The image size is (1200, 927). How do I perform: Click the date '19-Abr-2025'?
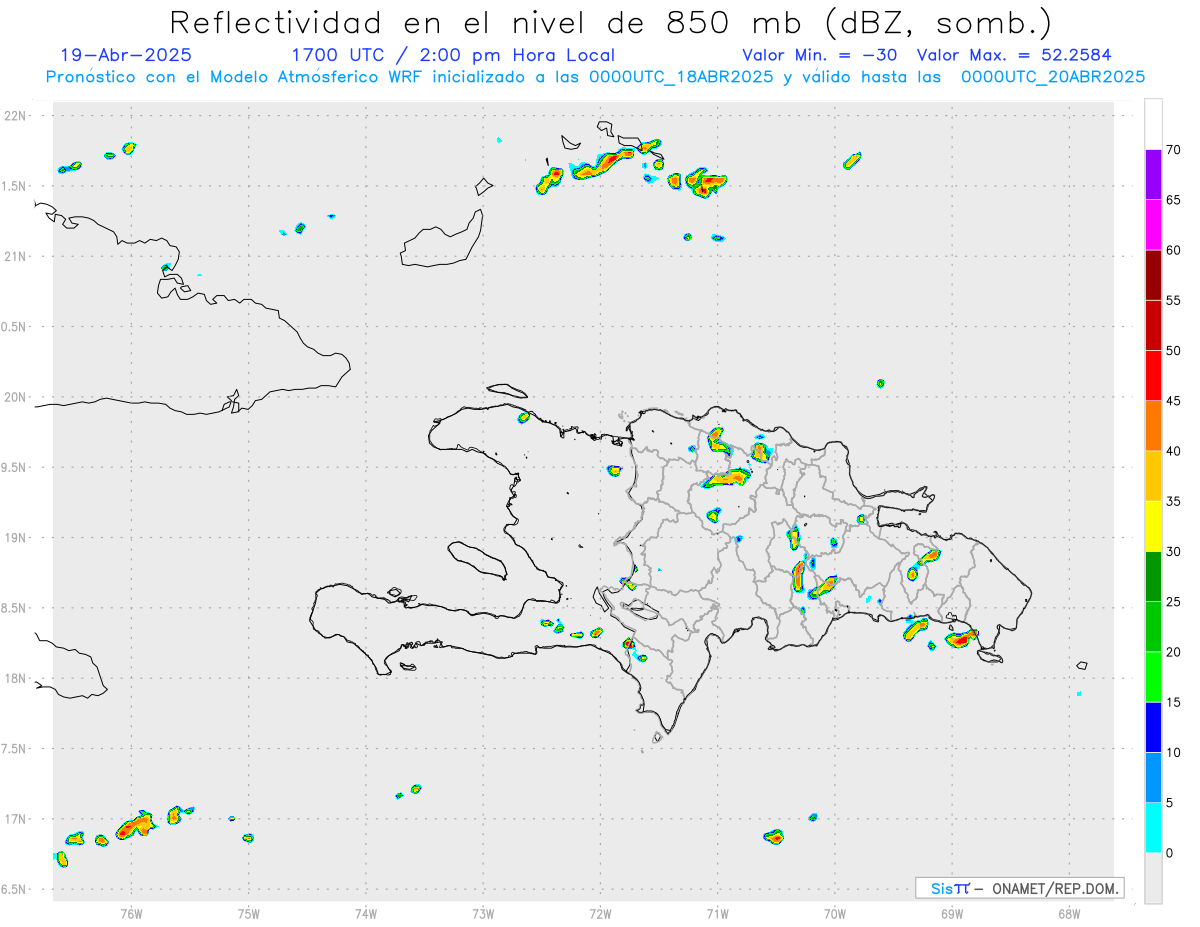(x=126, y=55)
